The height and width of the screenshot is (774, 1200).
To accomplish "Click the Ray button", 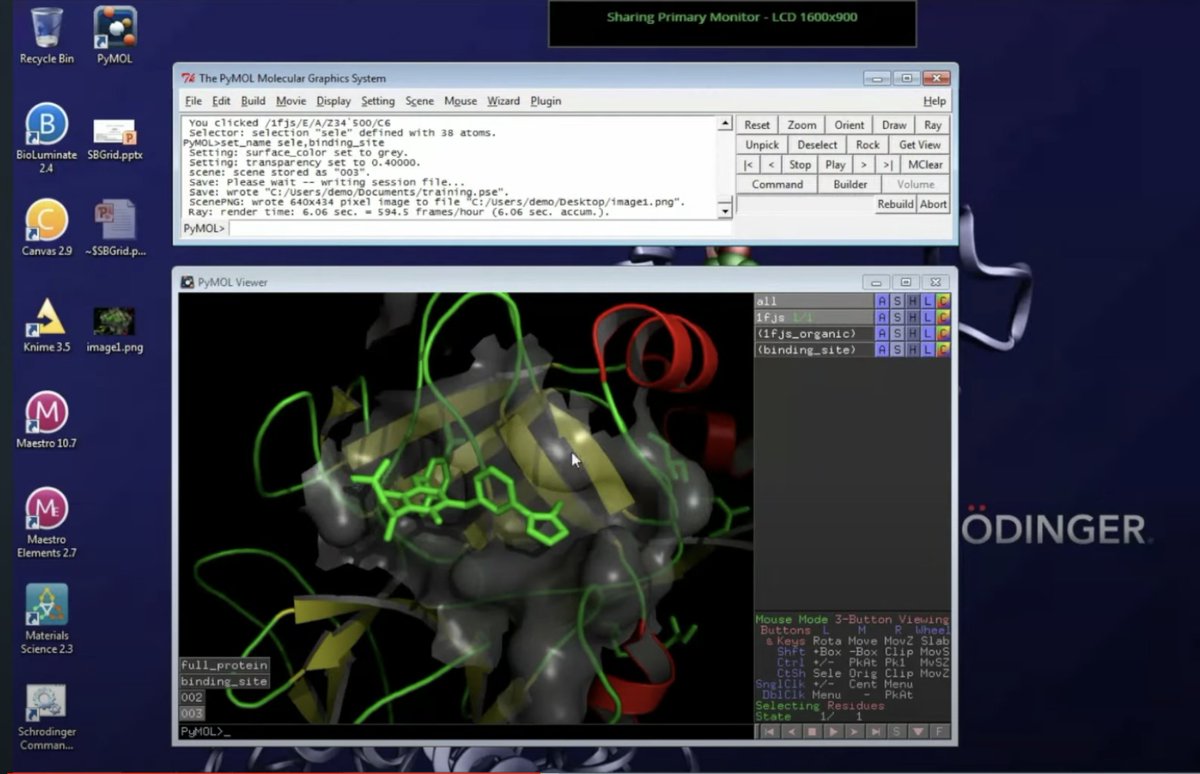I will point(932,125).
